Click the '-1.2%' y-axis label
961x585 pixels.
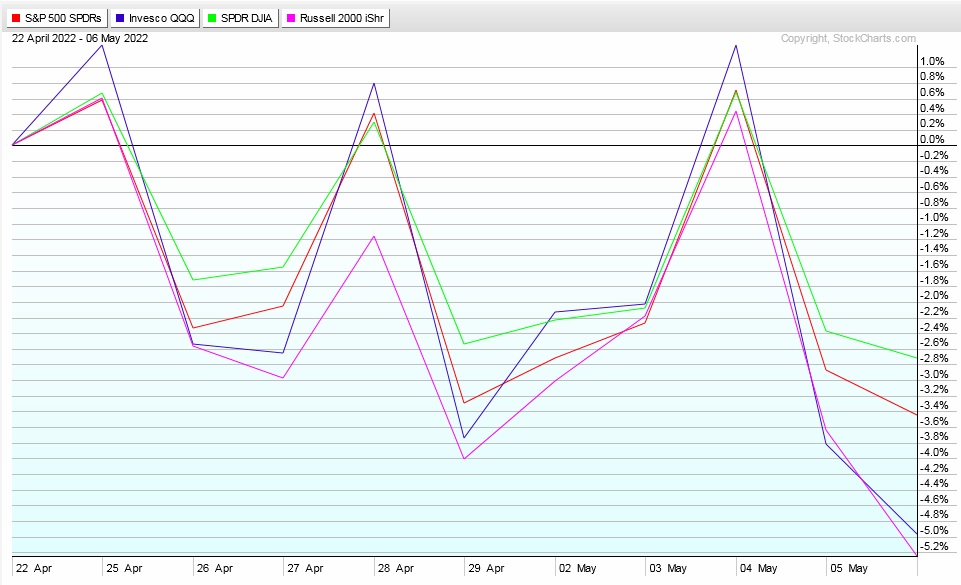tap(934, 233)
